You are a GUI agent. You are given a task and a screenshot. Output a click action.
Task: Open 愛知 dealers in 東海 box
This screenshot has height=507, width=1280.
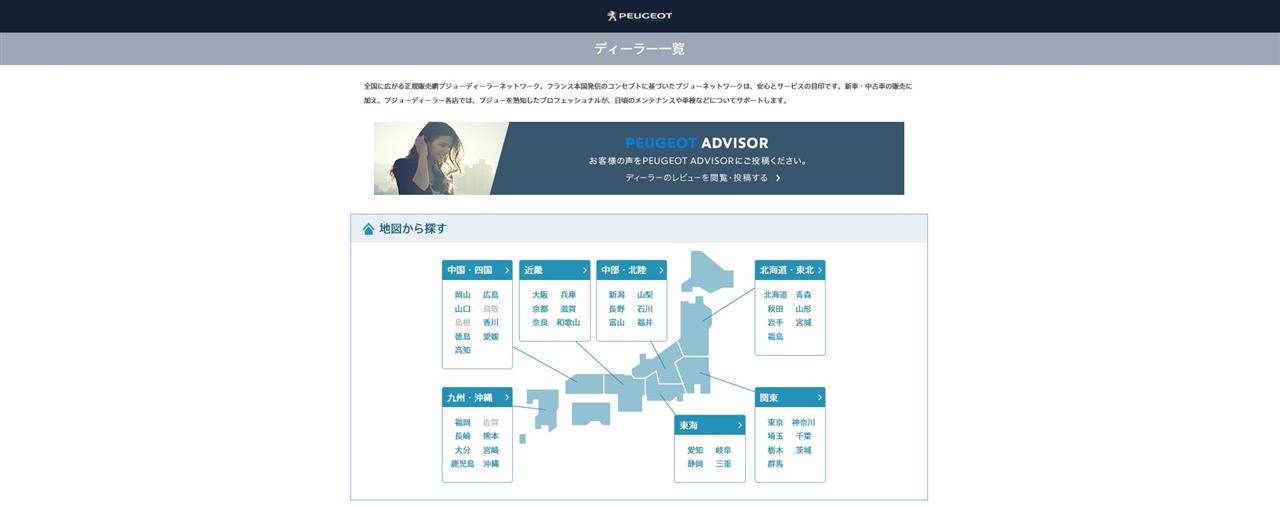pos(695,450)
